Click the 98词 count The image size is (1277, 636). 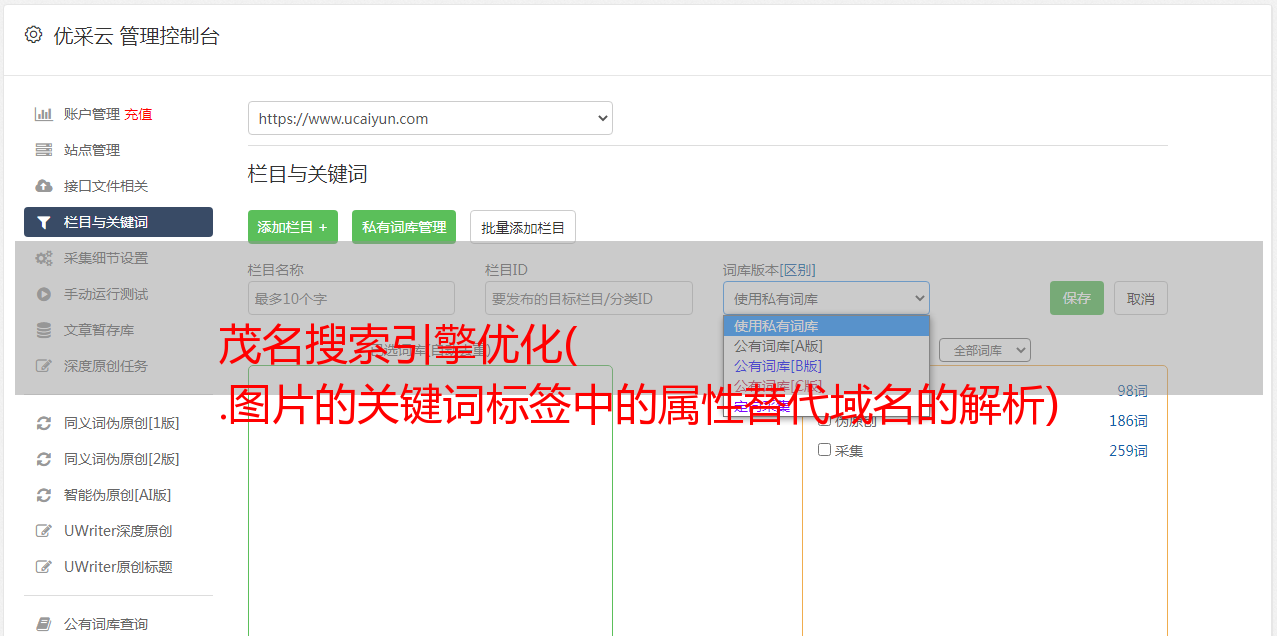coord(1132,391)
